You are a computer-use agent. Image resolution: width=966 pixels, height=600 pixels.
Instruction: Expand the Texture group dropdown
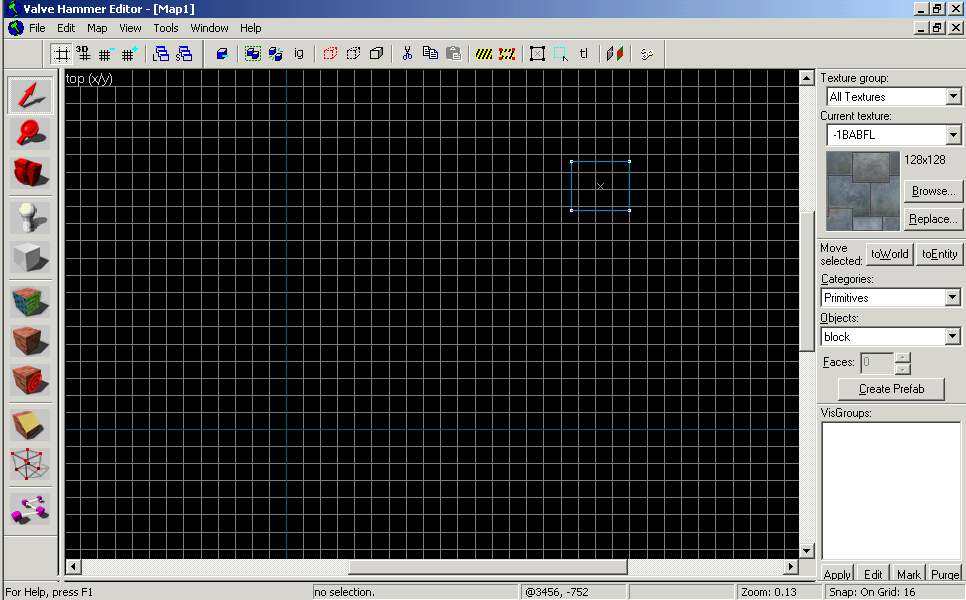pos(953,97)
